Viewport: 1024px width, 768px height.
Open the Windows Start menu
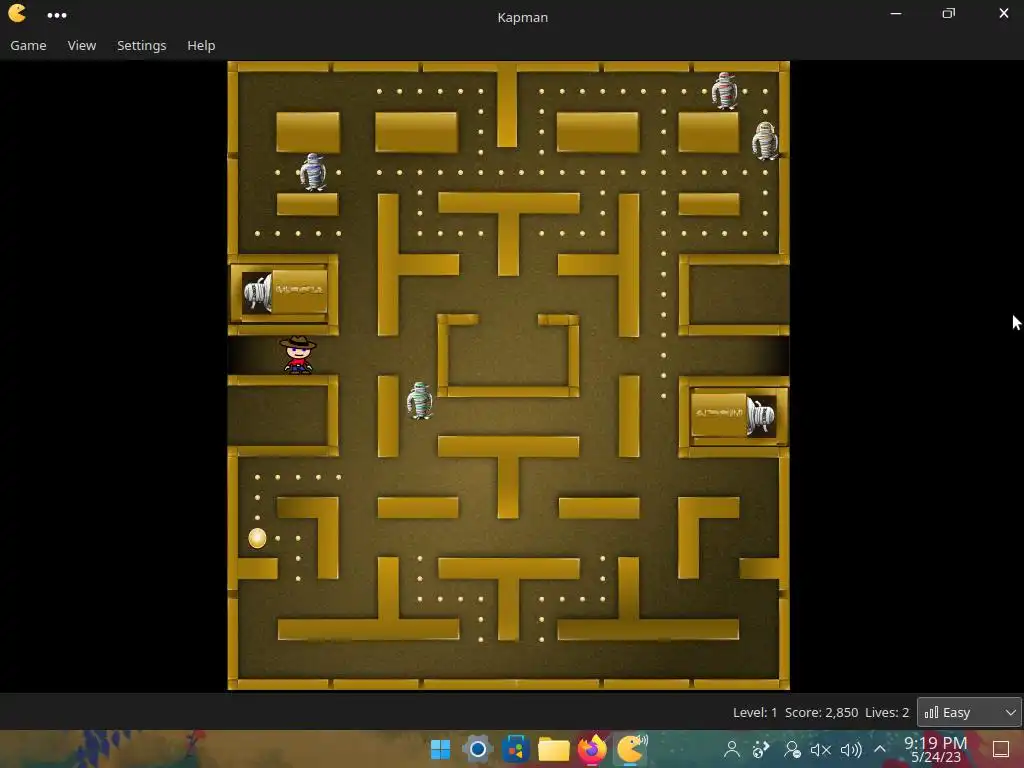440,750
